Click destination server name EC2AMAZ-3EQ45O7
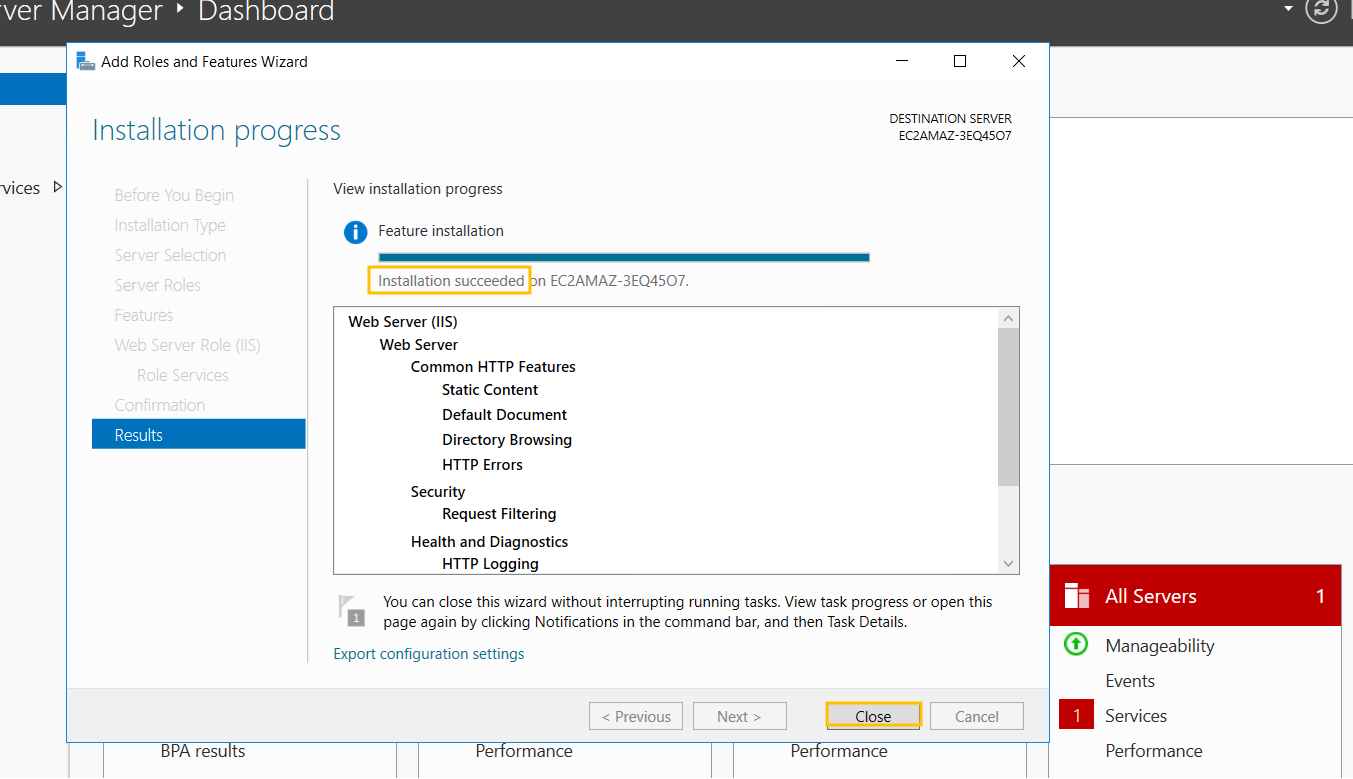This screenshot has width=1353, height=779. (x=955, y=136)
